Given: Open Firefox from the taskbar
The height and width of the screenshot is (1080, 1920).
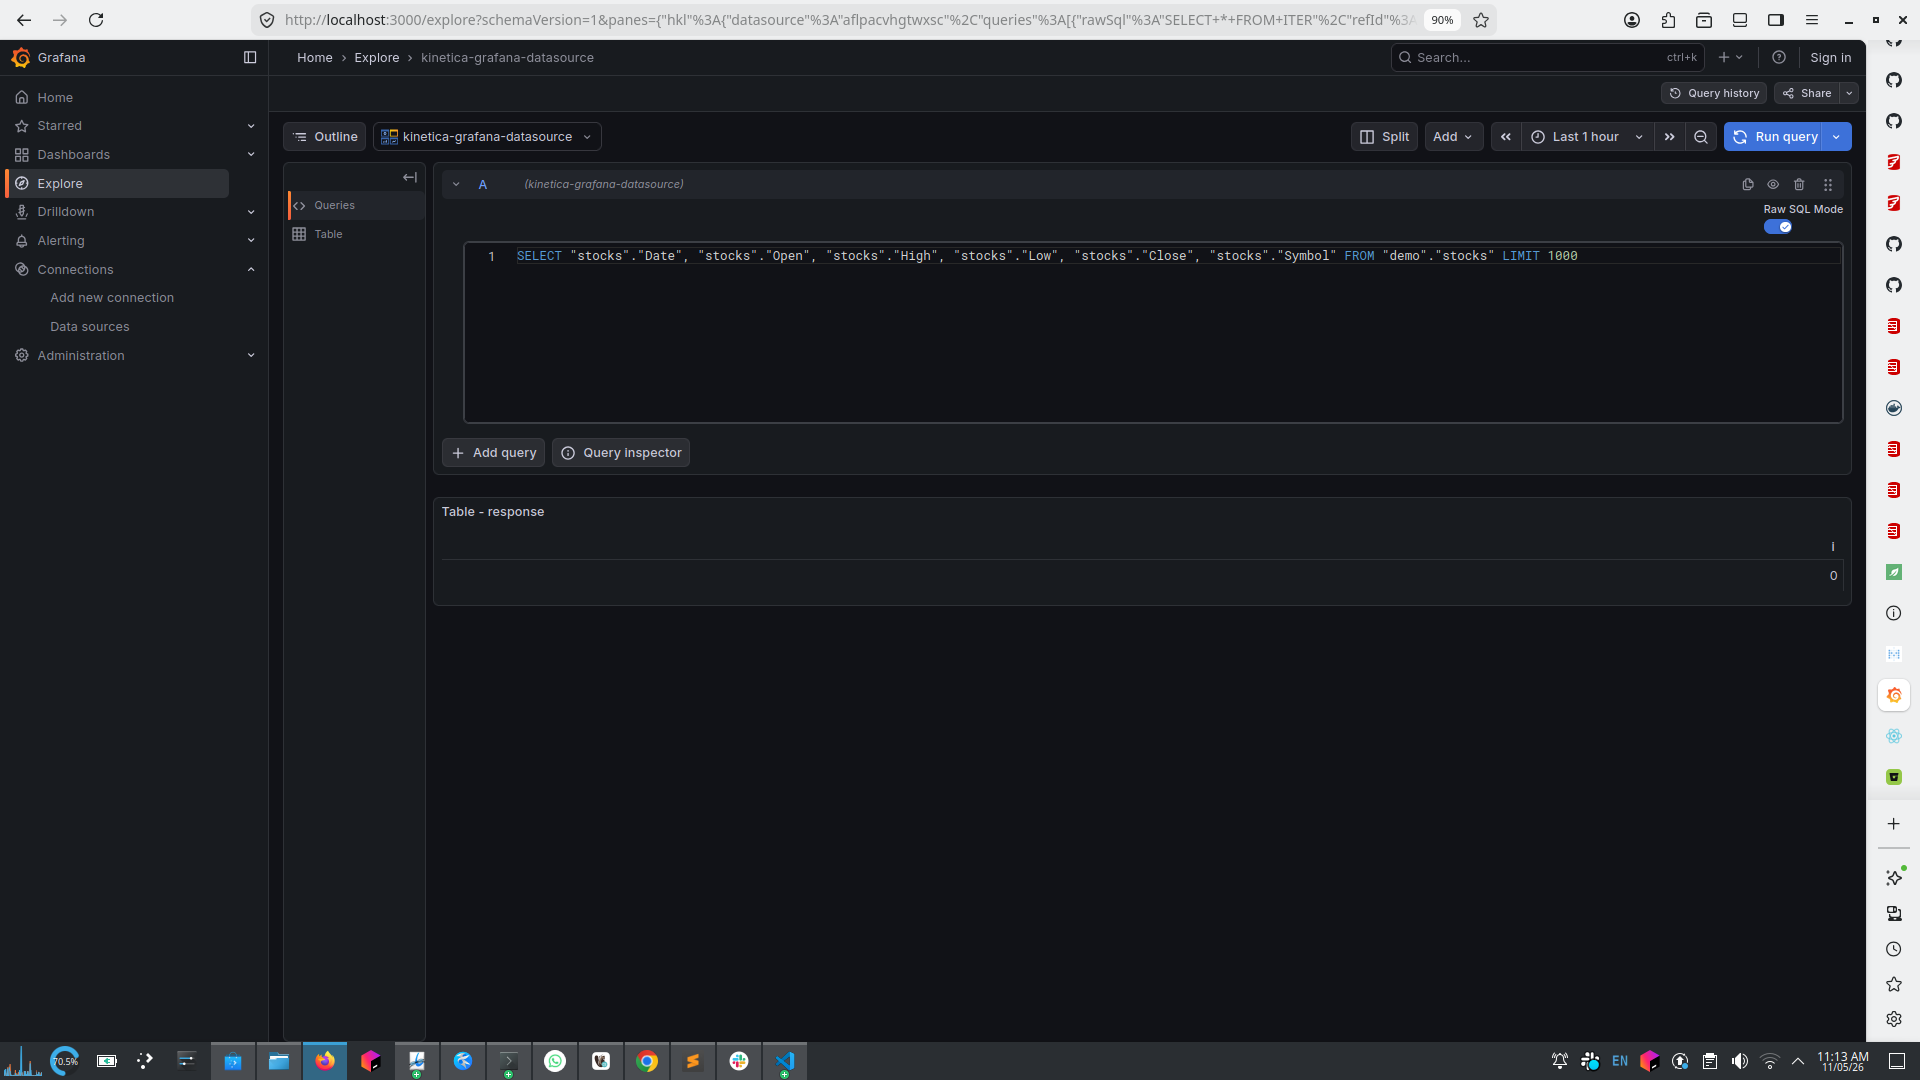Looking at the screenshot, I should [x=325, y=1061].
